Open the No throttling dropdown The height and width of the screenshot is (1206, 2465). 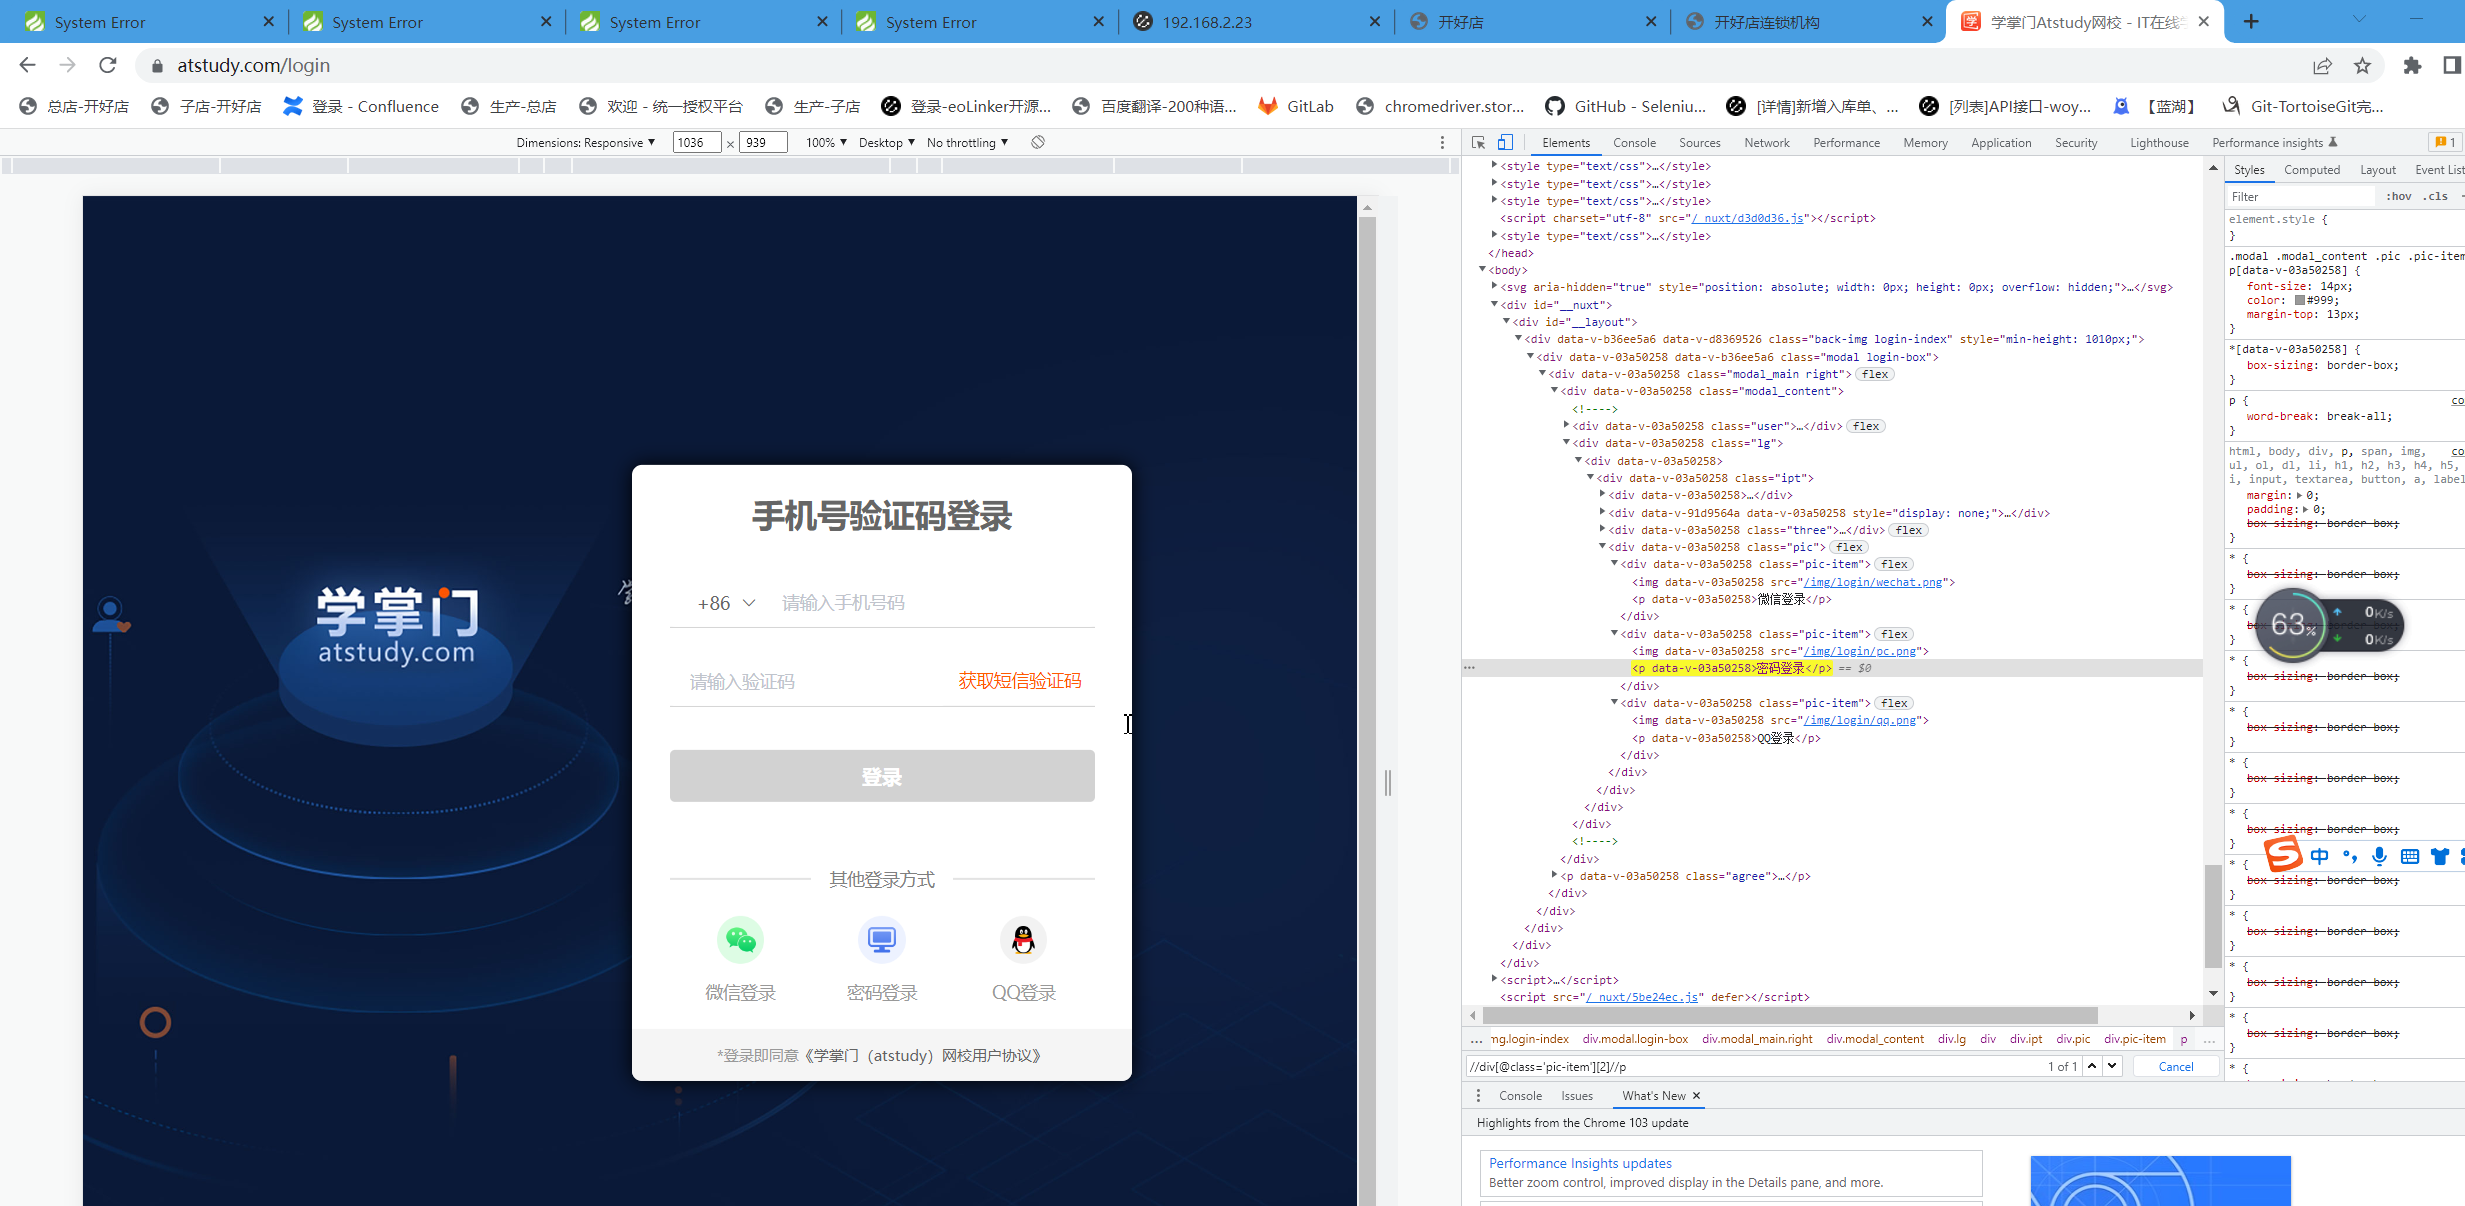967,143
